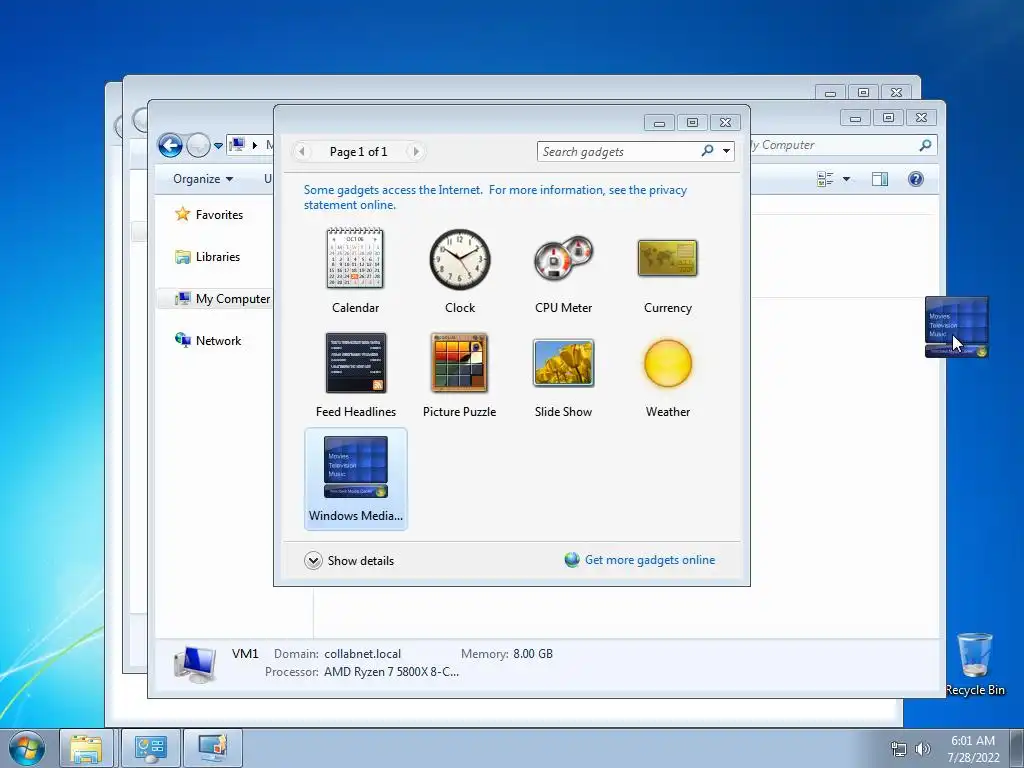Viewport: 1024px width, 768px height.
Task: Open the view options dropdown arrow
Action: (846, 179)
